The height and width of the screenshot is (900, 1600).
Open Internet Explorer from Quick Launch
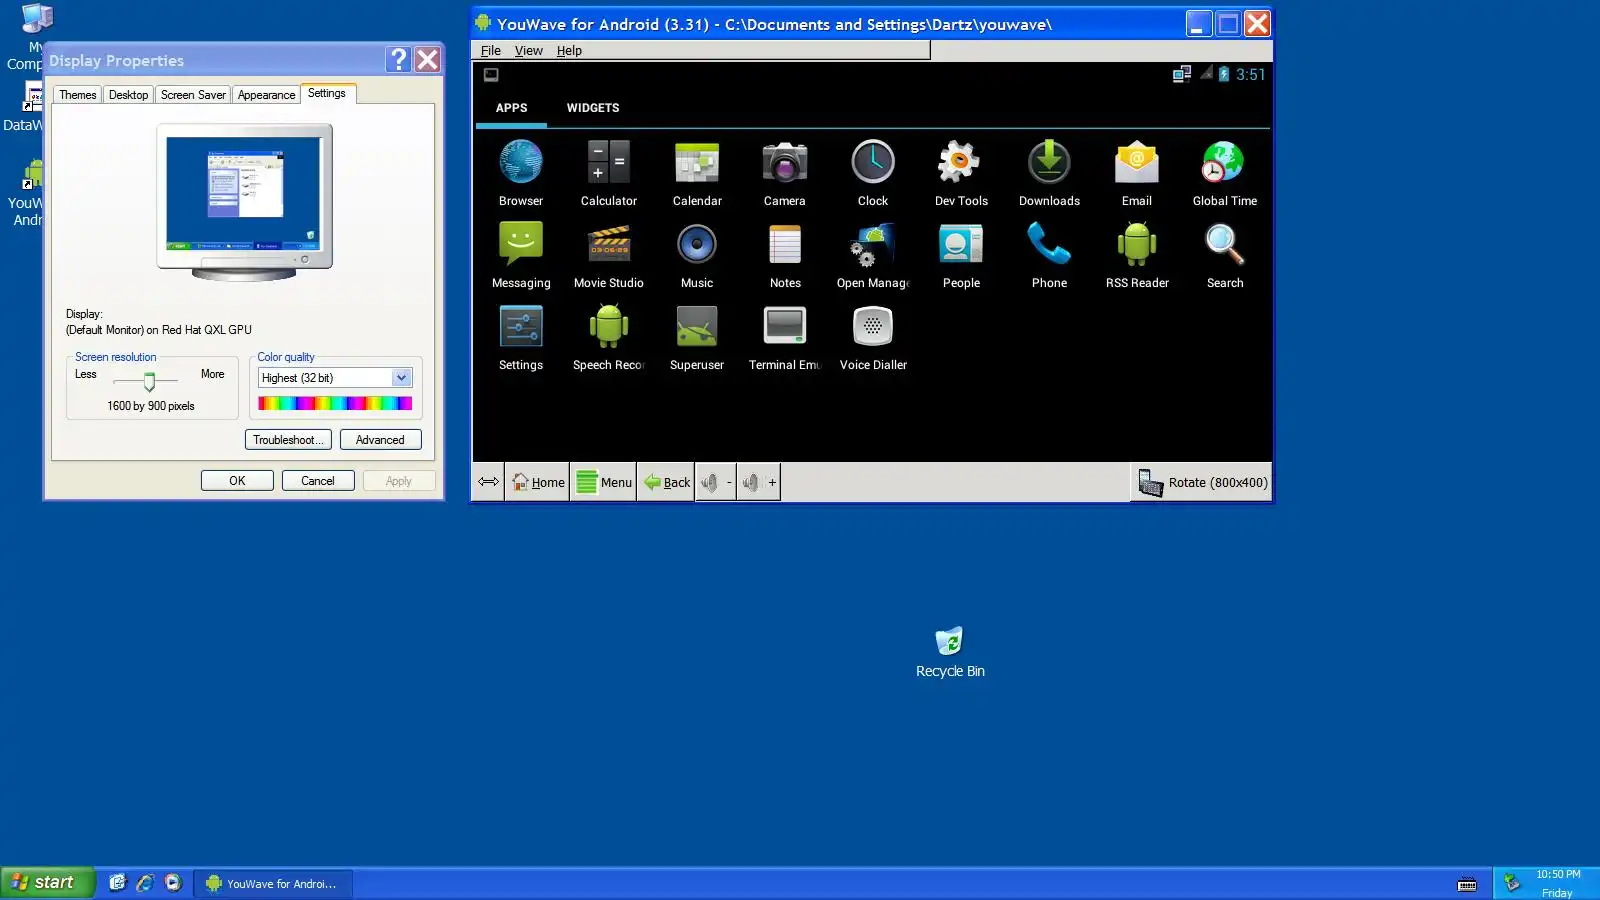145,883
